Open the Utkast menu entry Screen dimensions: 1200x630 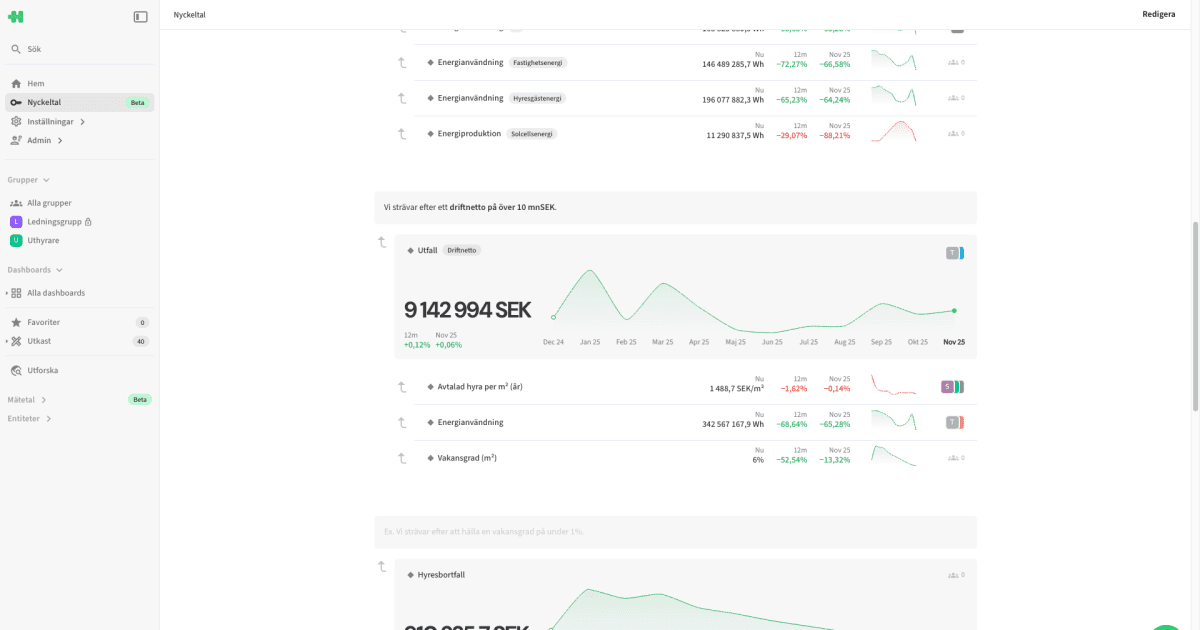tap(41, 341)
